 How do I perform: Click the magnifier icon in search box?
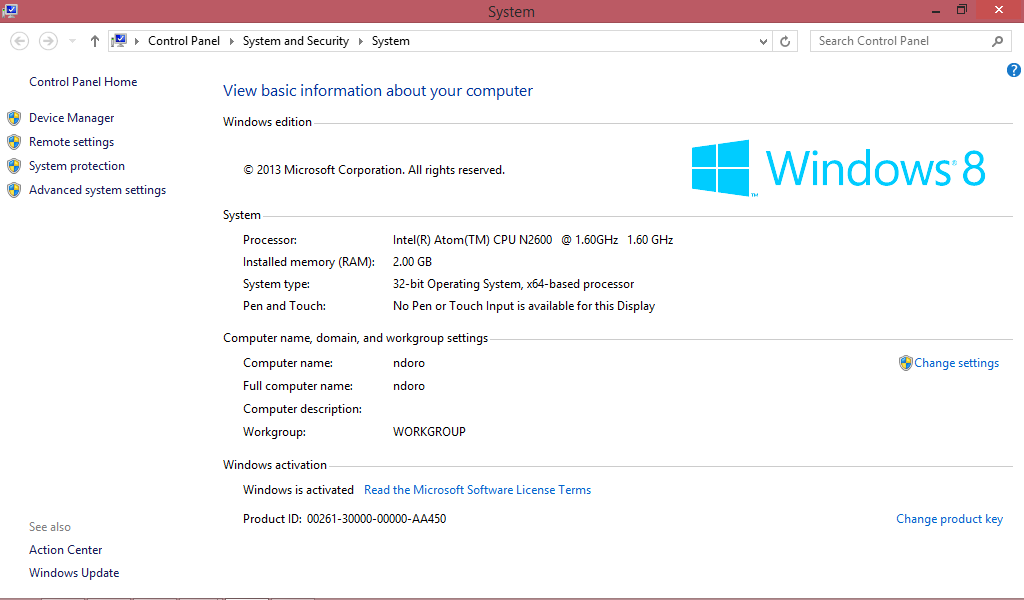click(x=997, y=41)
